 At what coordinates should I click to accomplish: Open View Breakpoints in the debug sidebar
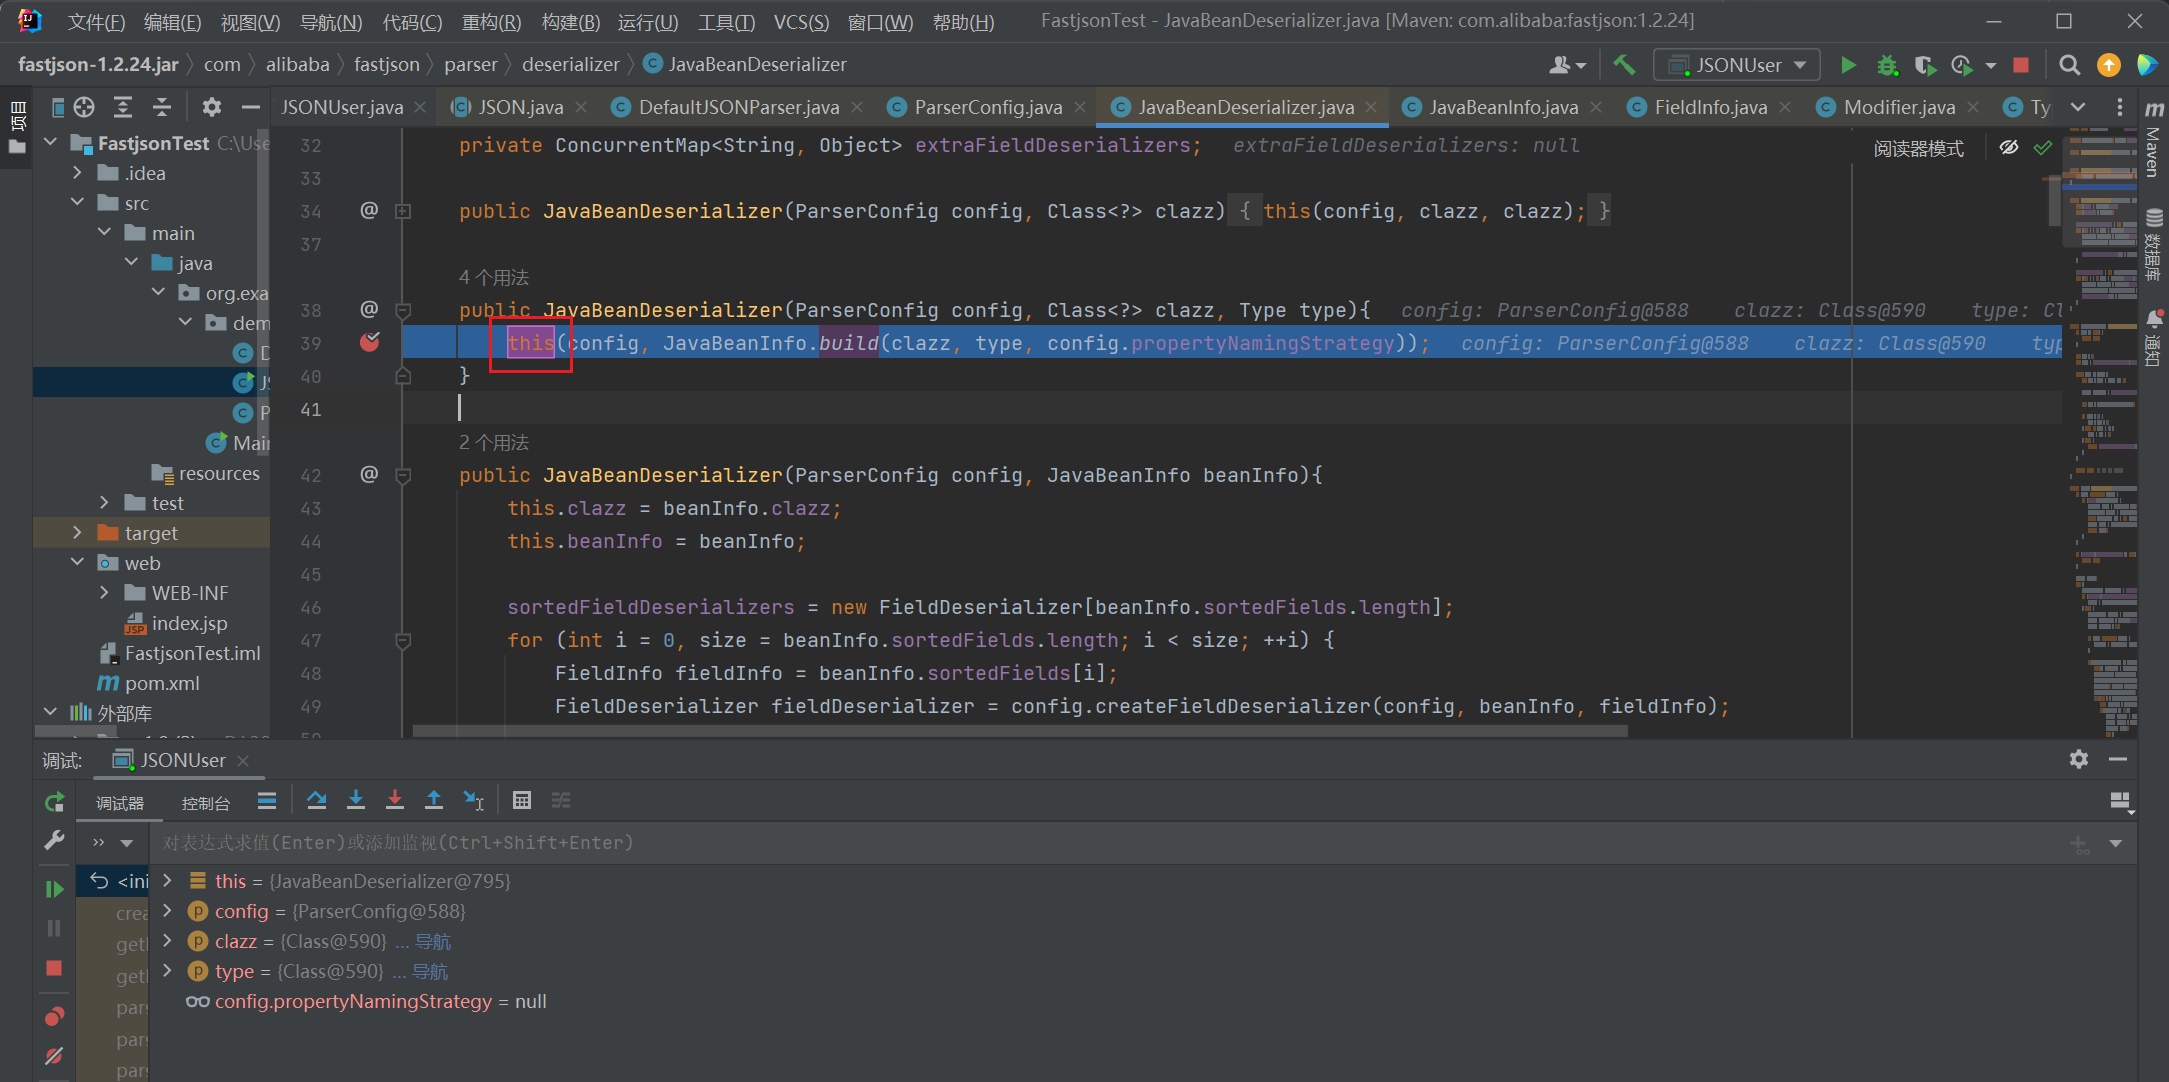[x=54, y=1017]
